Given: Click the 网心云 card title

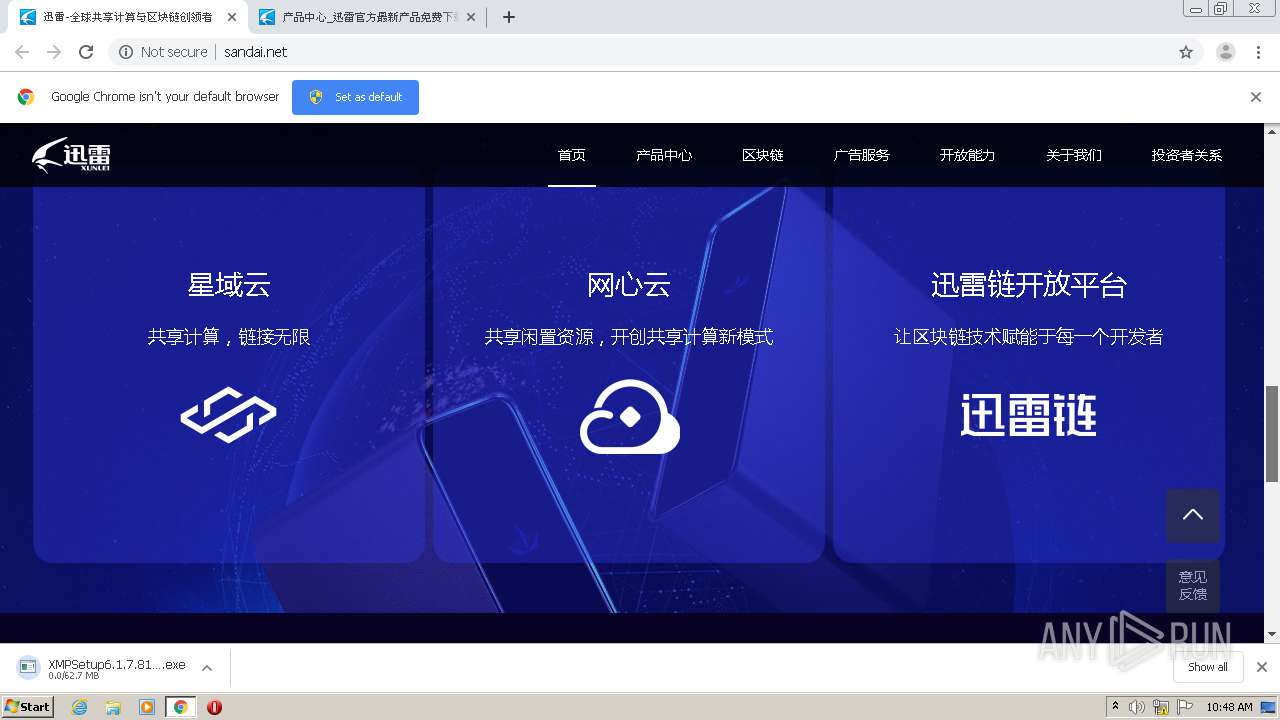Looking at the screenshot, I should coord(629,285).
